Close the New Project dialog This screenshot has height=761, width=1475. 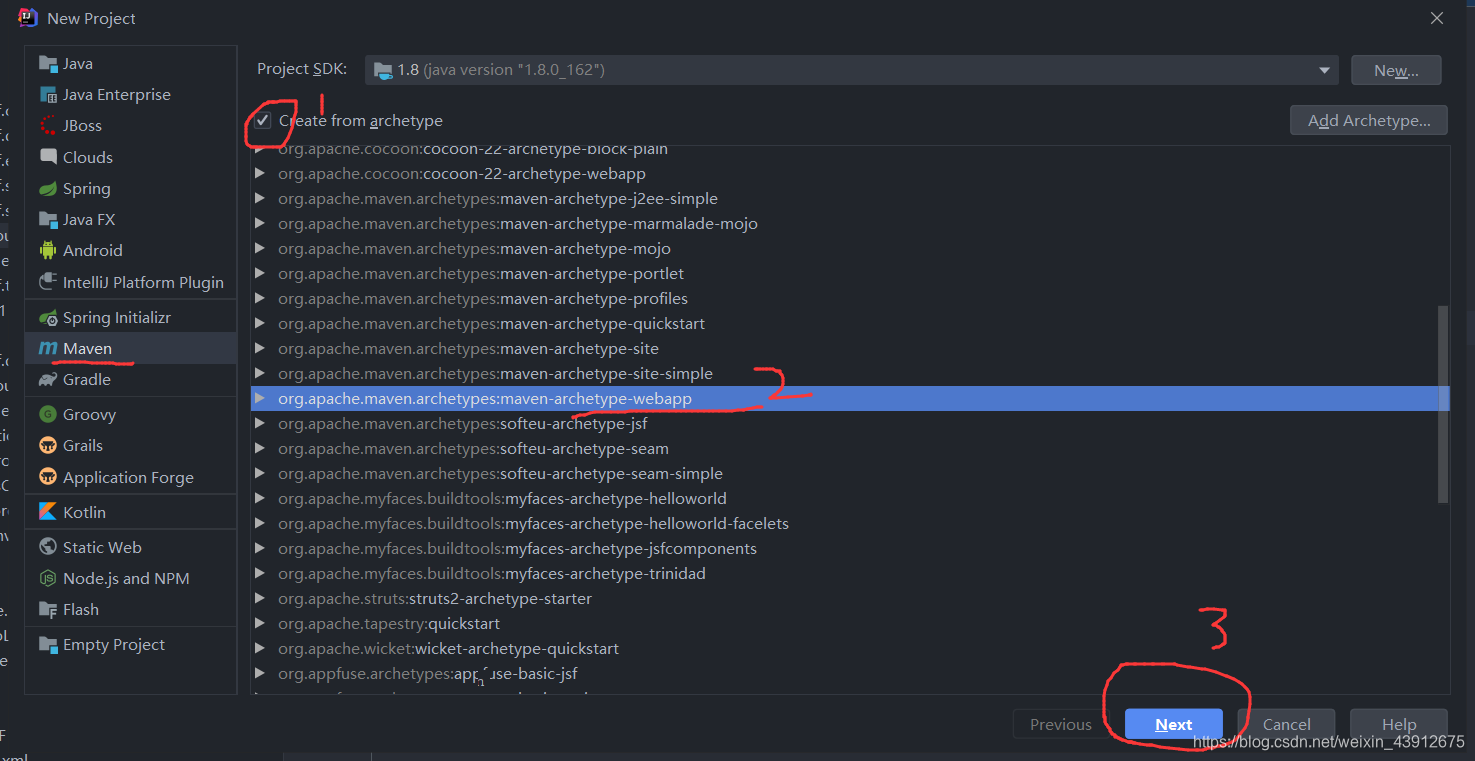coord(1436,18)
